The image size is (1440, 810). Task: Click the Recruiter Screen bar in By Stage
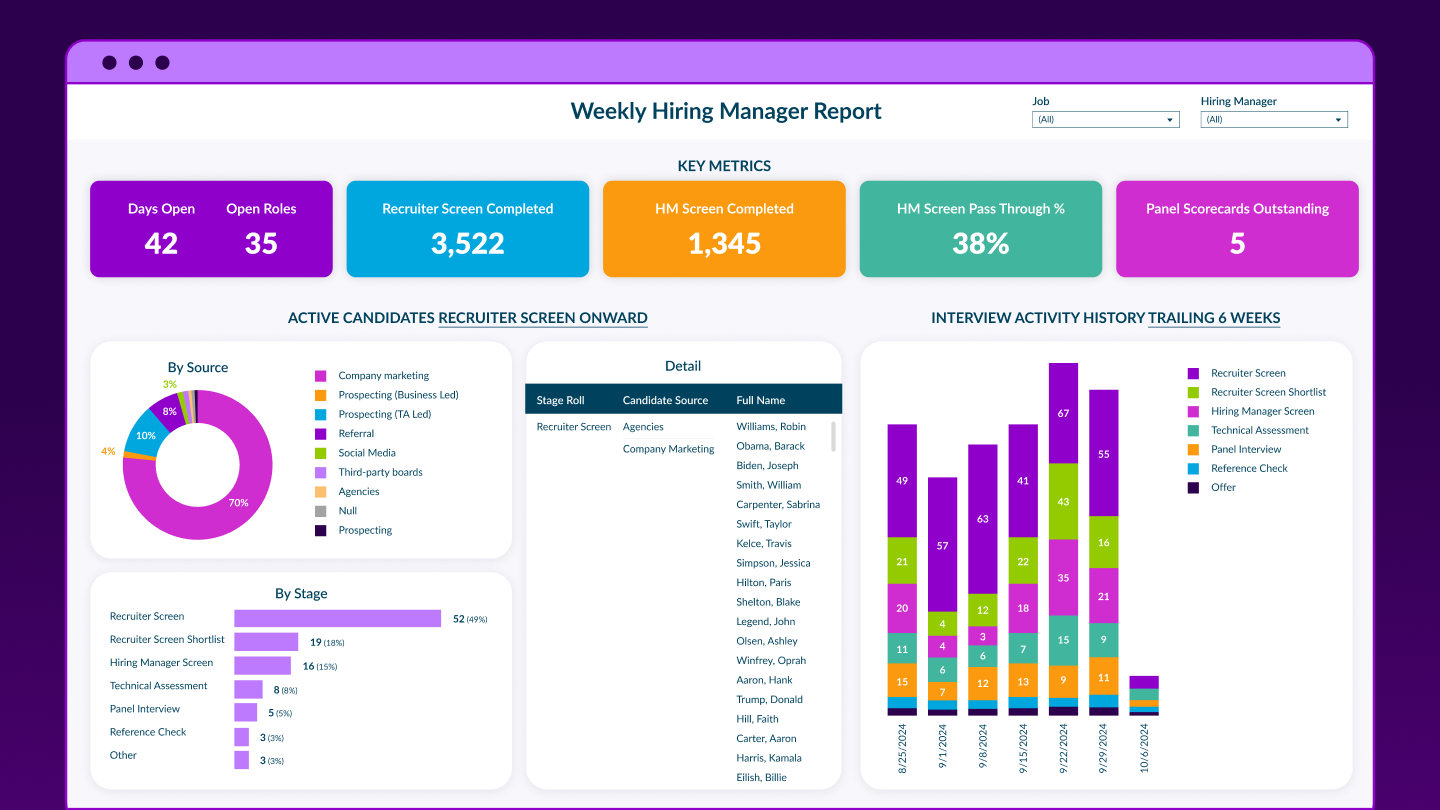pyautogui.click(x=337, y=619)
